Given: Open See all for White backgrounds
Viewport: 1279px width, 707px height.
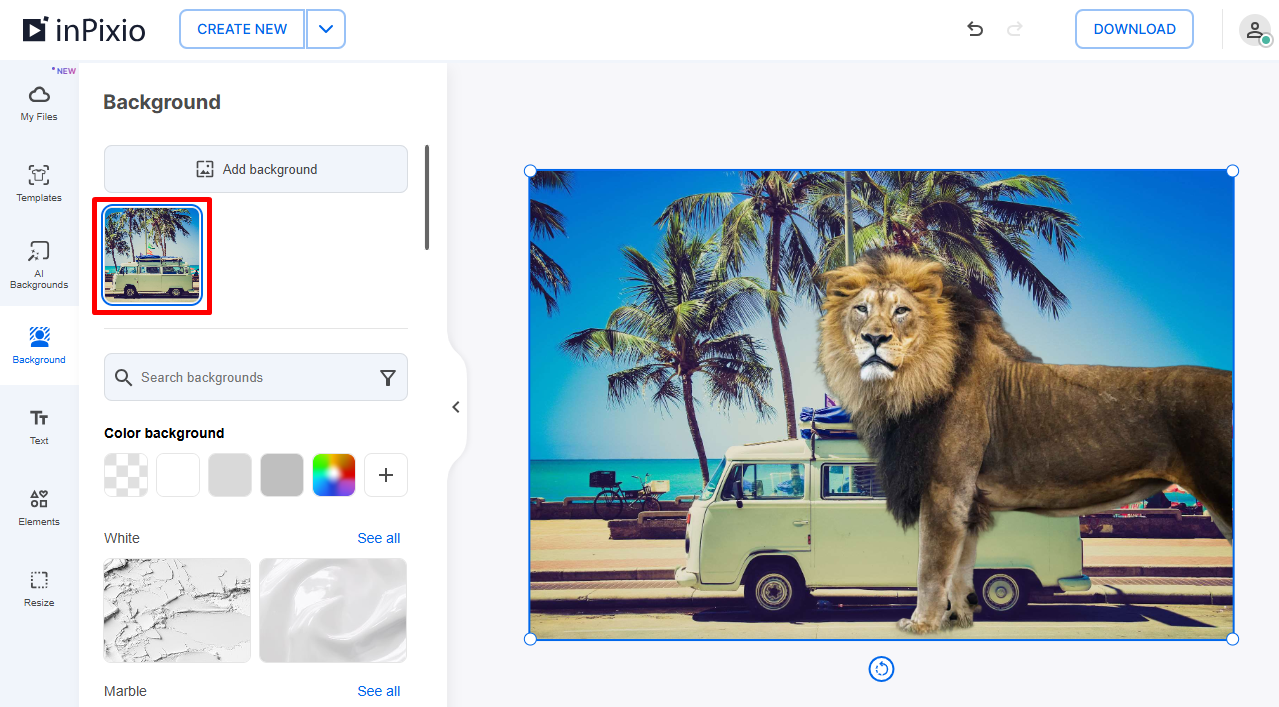Looking at the screenshot, I should [x=378, y=538].
